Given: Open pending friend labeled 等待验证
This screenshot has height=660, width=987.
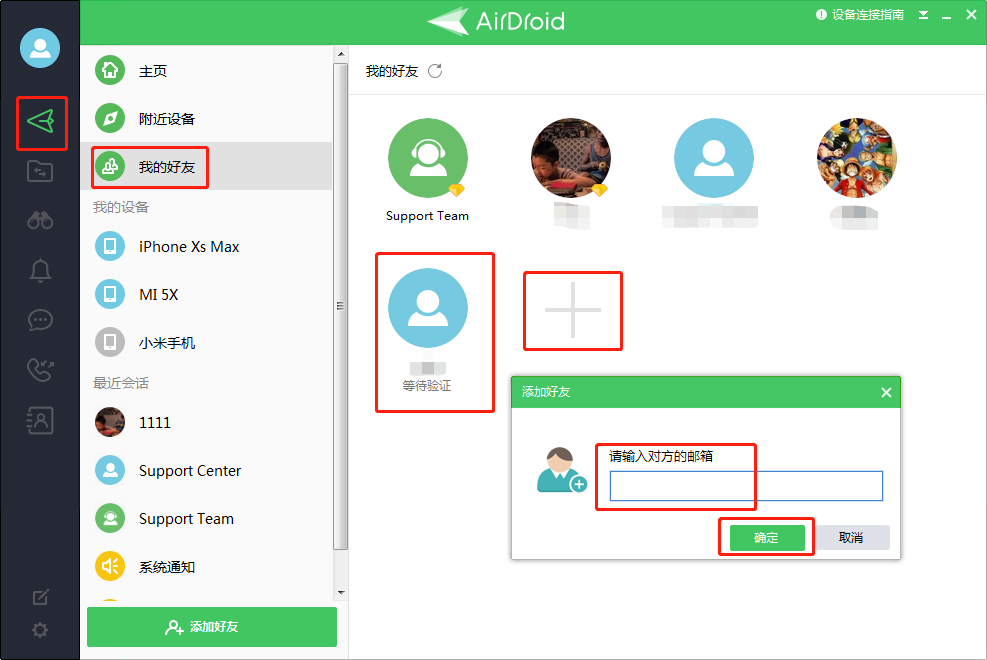Looking at the screenshot, I should coord(428,308).
